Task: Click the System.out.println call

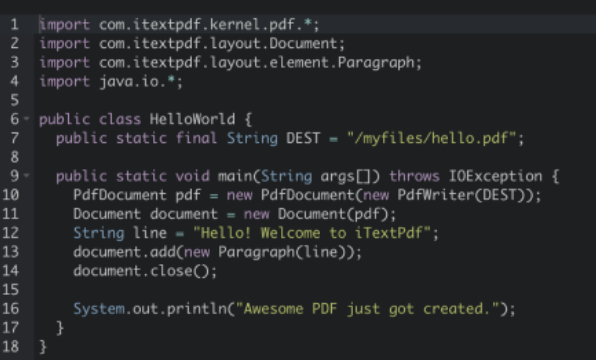Action: [x=295, y=309]
